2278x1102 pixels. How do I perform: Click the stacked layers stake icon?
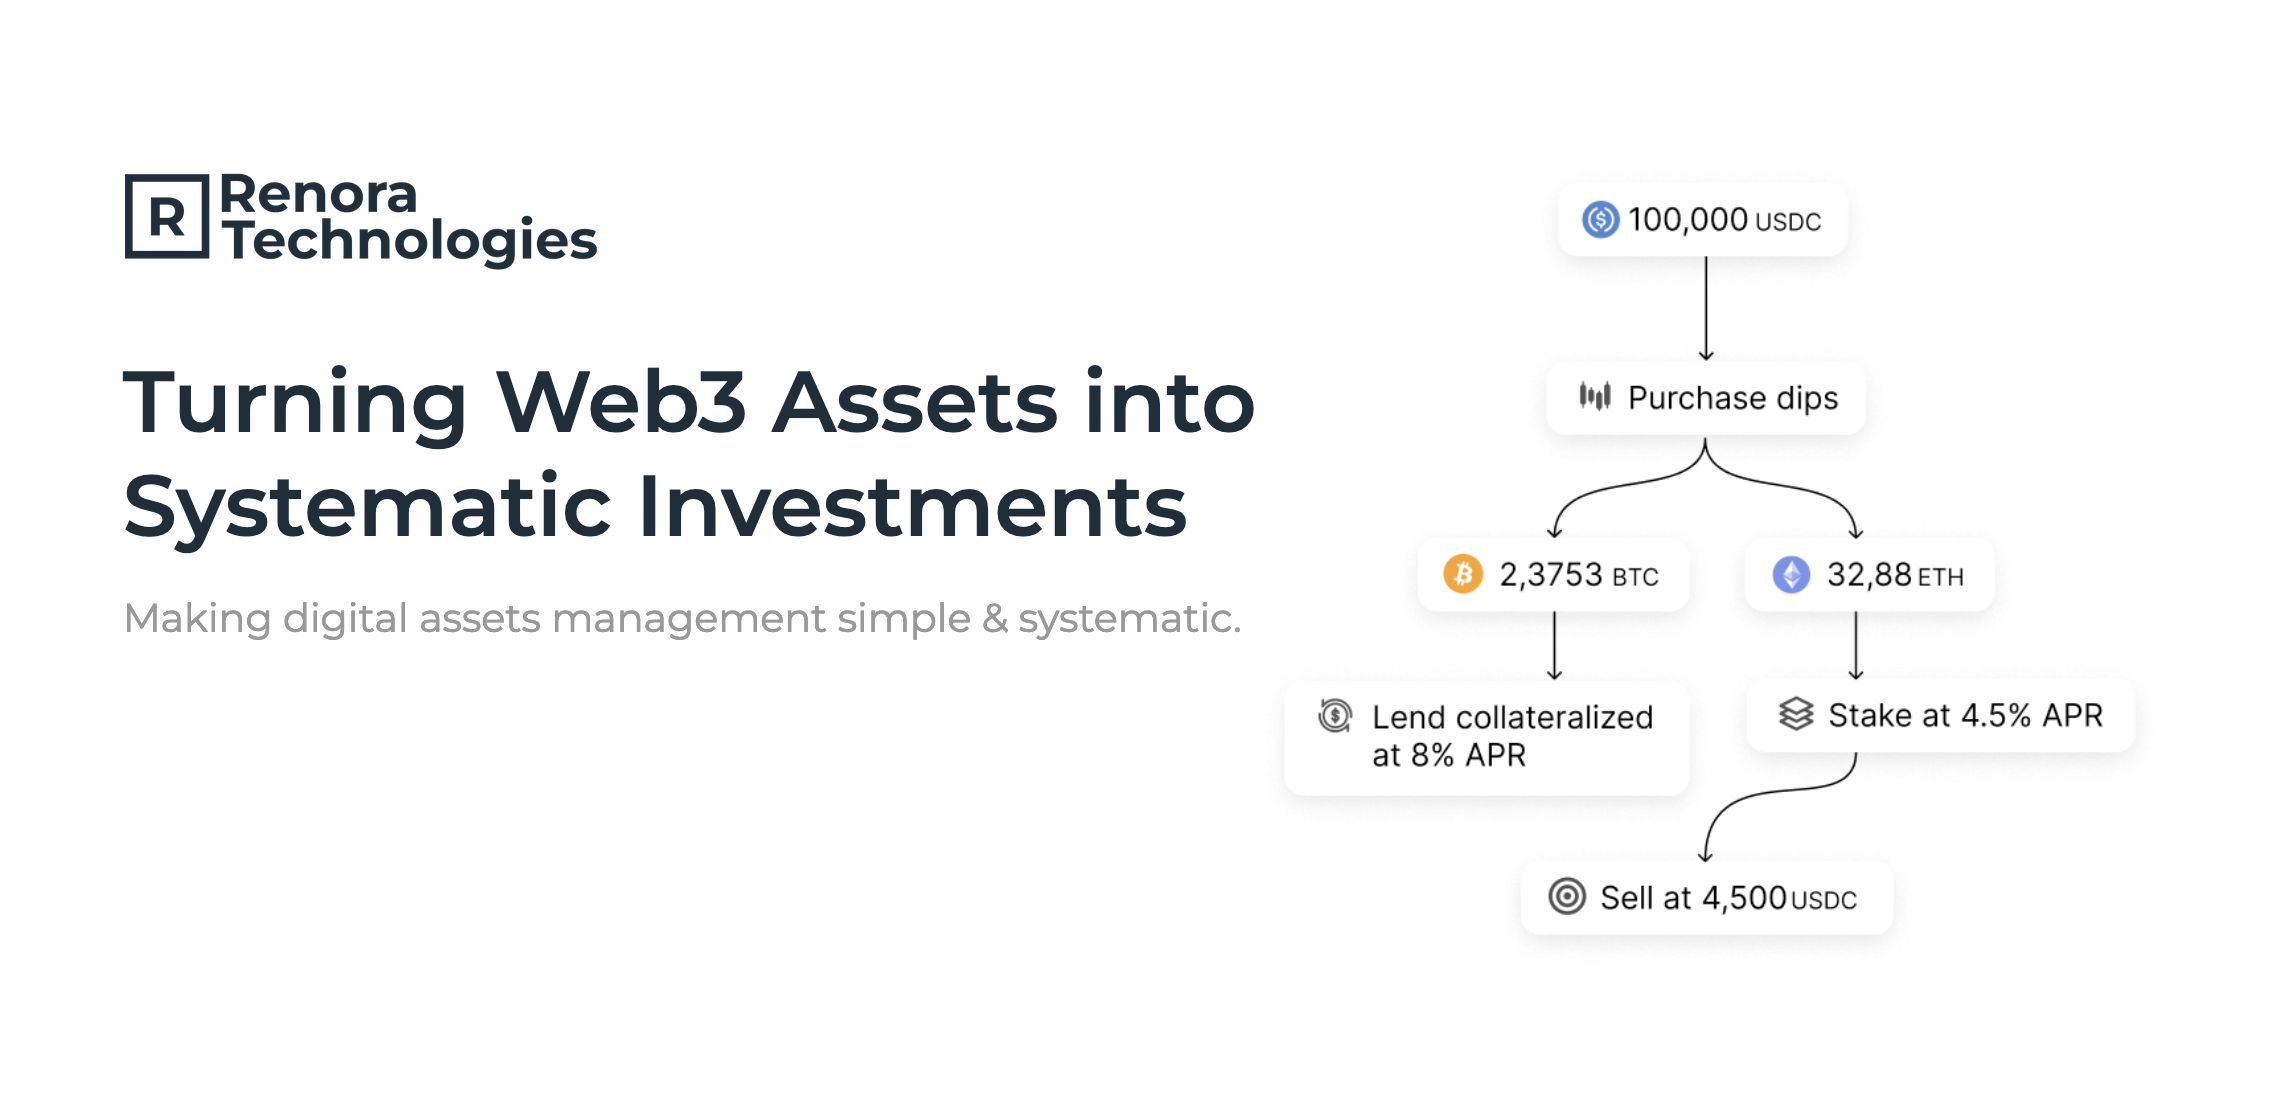tap(1795, 714)
